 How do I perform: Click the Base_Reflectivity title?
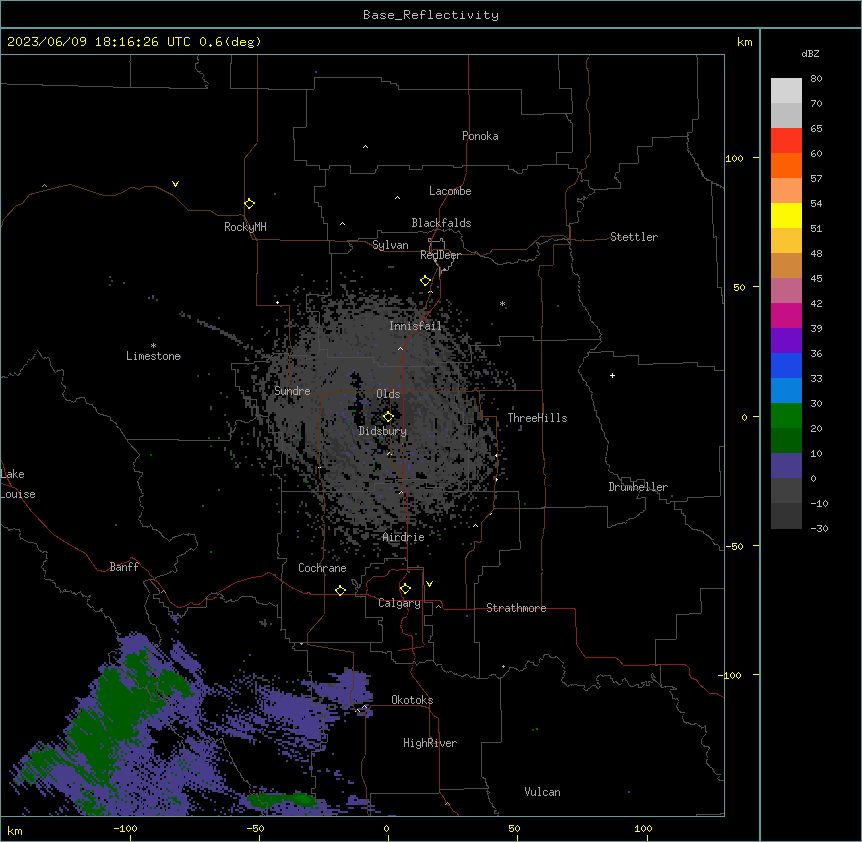pos(431,15)
